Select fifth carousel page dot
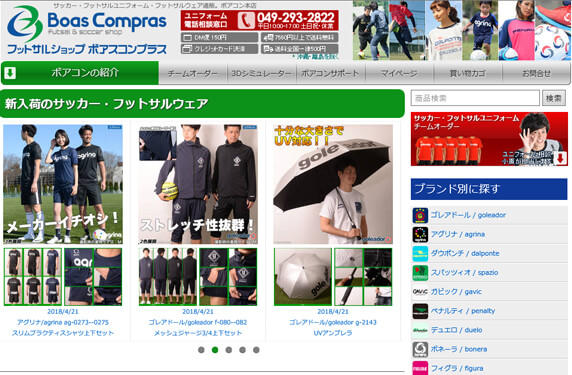 pyautogui.click(x=256, y=350)
